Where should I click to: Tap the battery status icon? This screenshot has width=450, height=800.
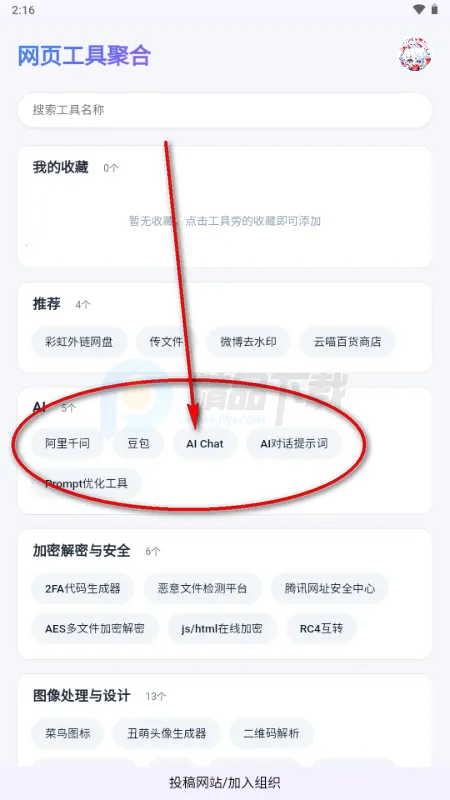point(435,10)
